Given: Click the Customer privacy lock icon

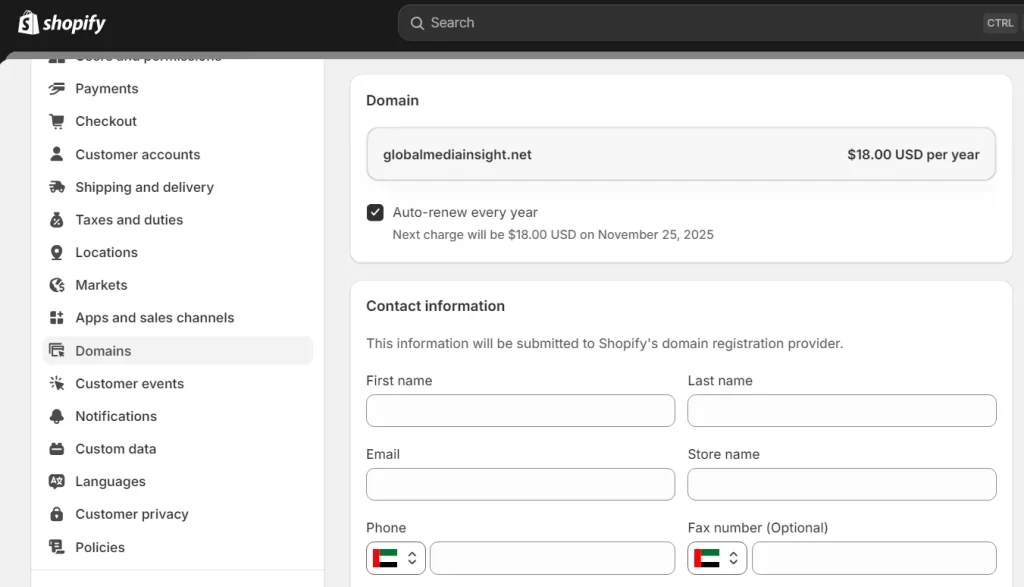Looking at the screenshot, I should 57,514.
